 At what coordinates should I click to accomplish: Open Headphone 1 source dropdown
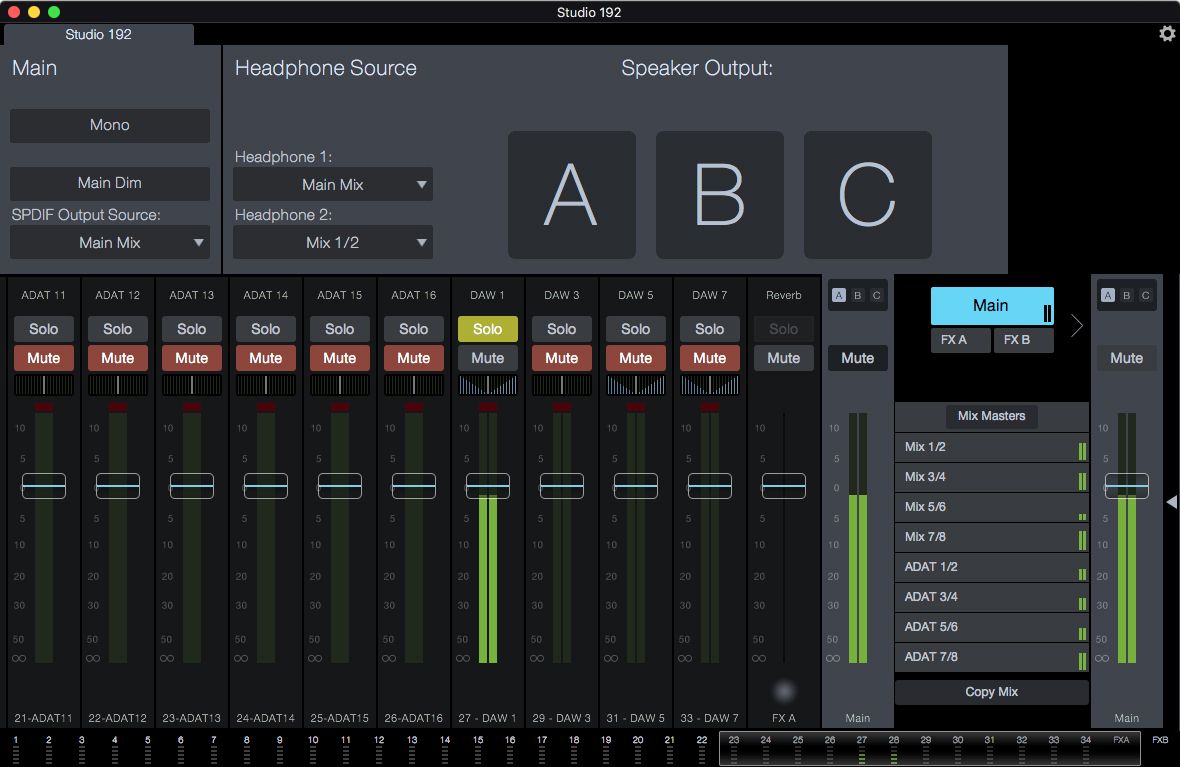333,184
